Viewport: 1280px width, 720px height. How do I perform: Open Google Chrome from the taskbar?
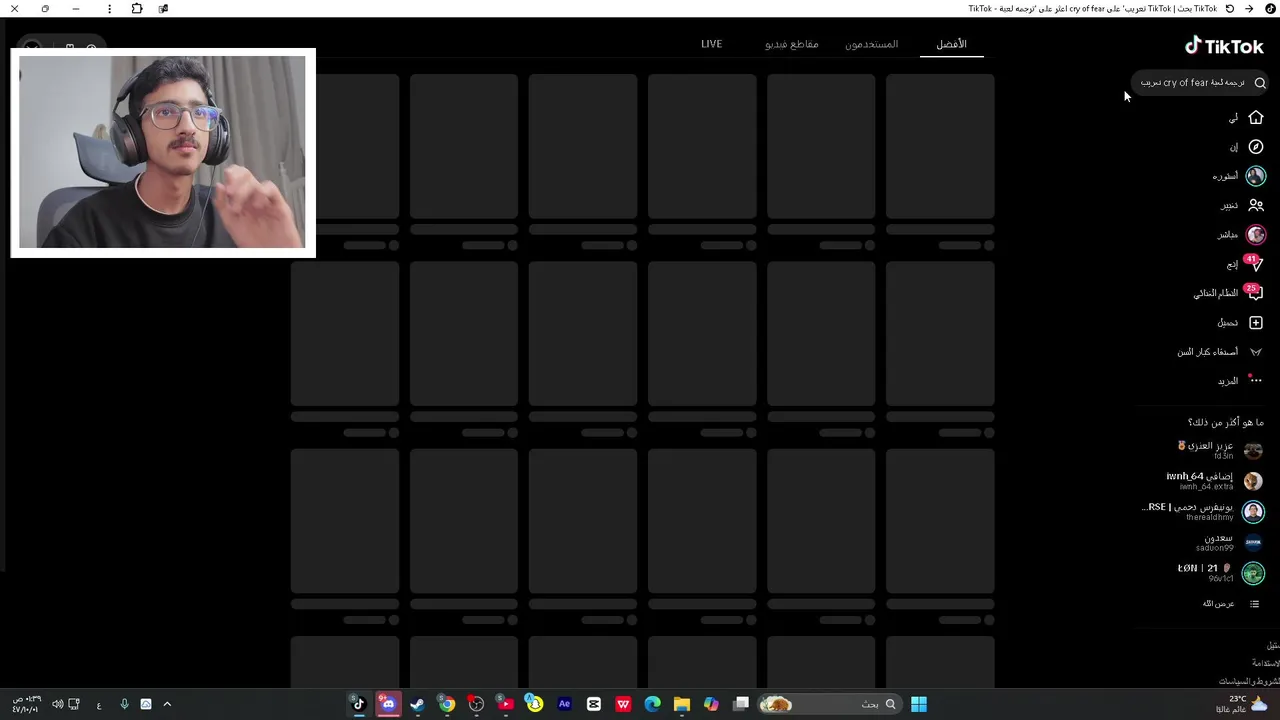[446, 704]
